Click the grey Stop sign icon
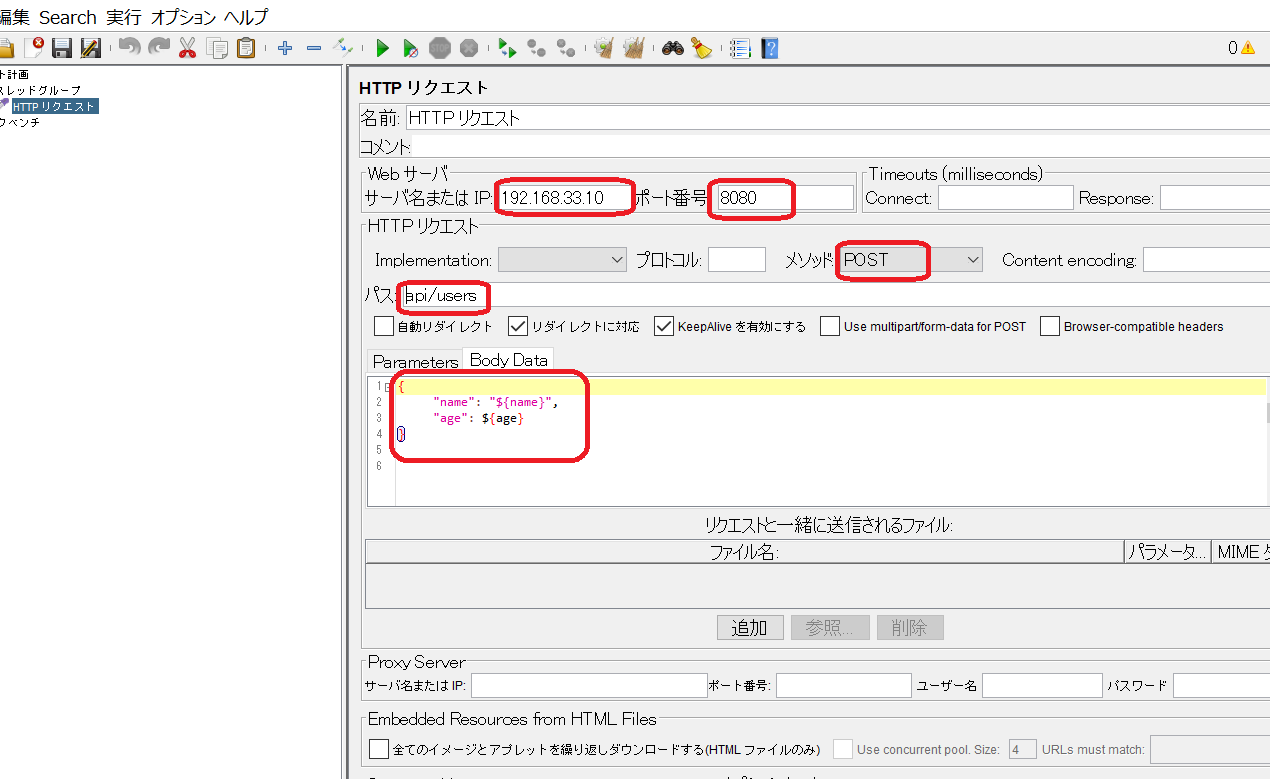This screenshot has height=779, width=1270. [439, 47]
